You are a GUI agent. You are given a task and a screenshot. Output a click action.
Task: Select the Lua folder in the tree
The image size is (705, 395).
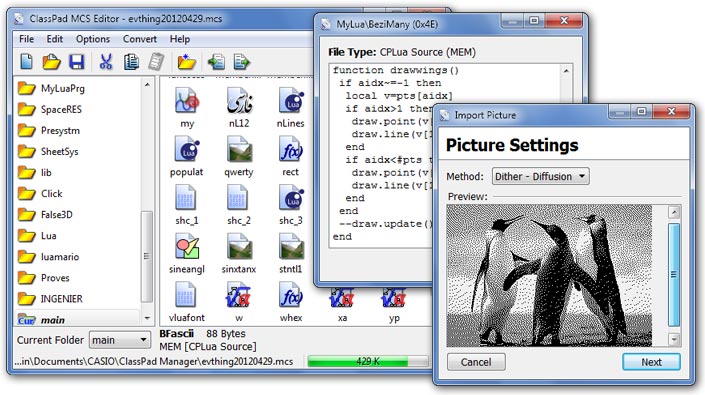pos(37,236)
